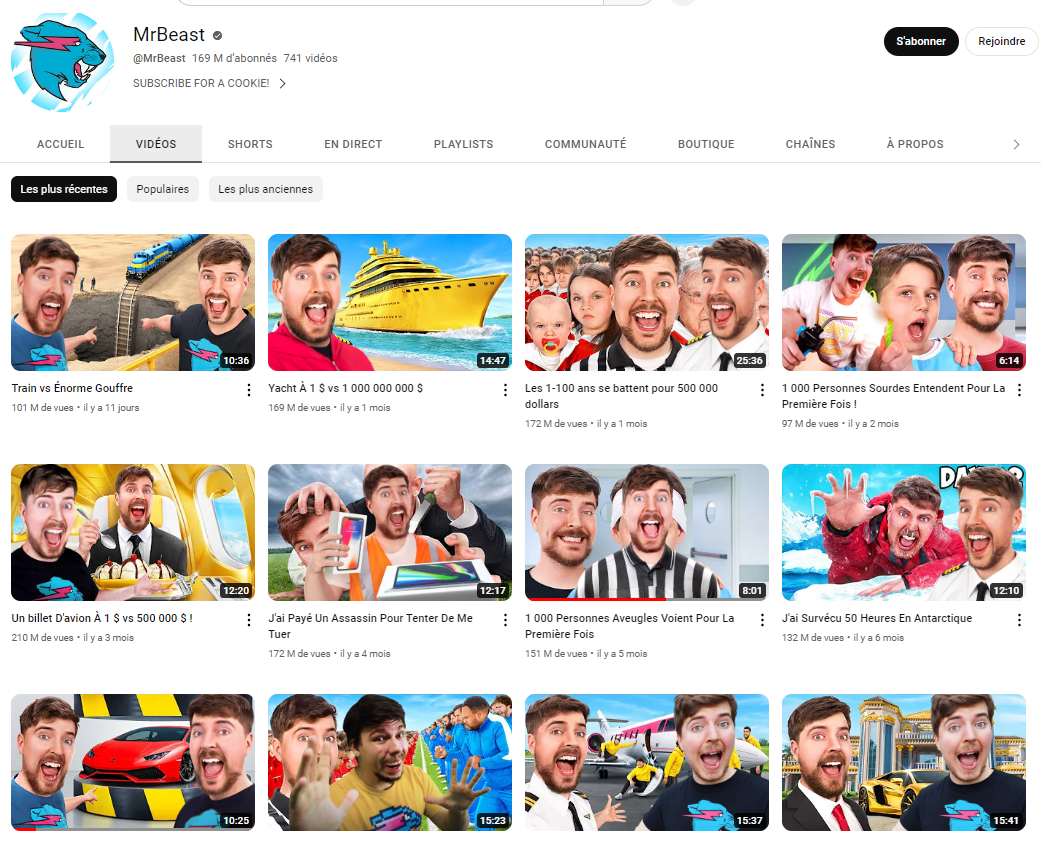This screenshot has height=841, width=1041.
Task: Select the VIDÉOS tab
Action: 156,144
